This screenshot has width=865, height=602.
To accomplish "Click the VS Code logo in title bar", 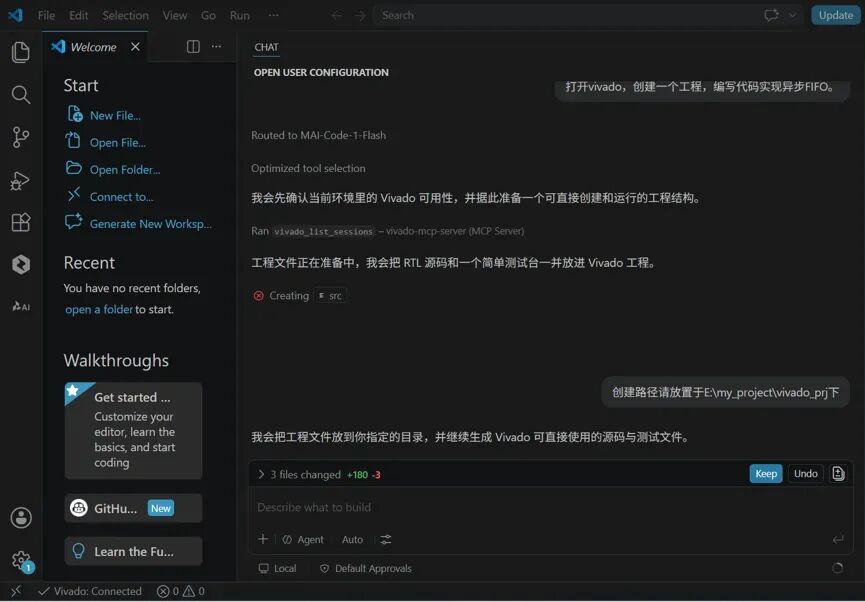I will tap(15, 15).
